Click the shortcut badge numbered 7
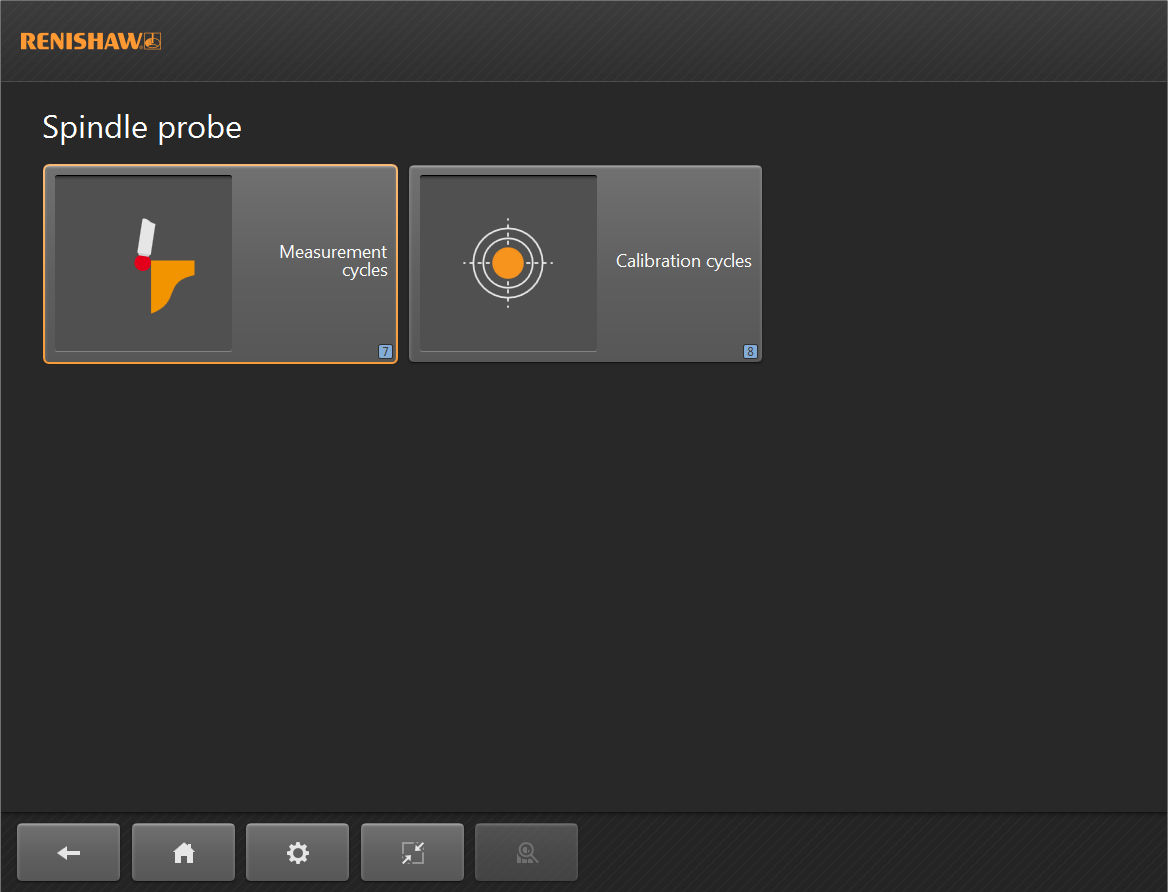 (x=385, y=352)
